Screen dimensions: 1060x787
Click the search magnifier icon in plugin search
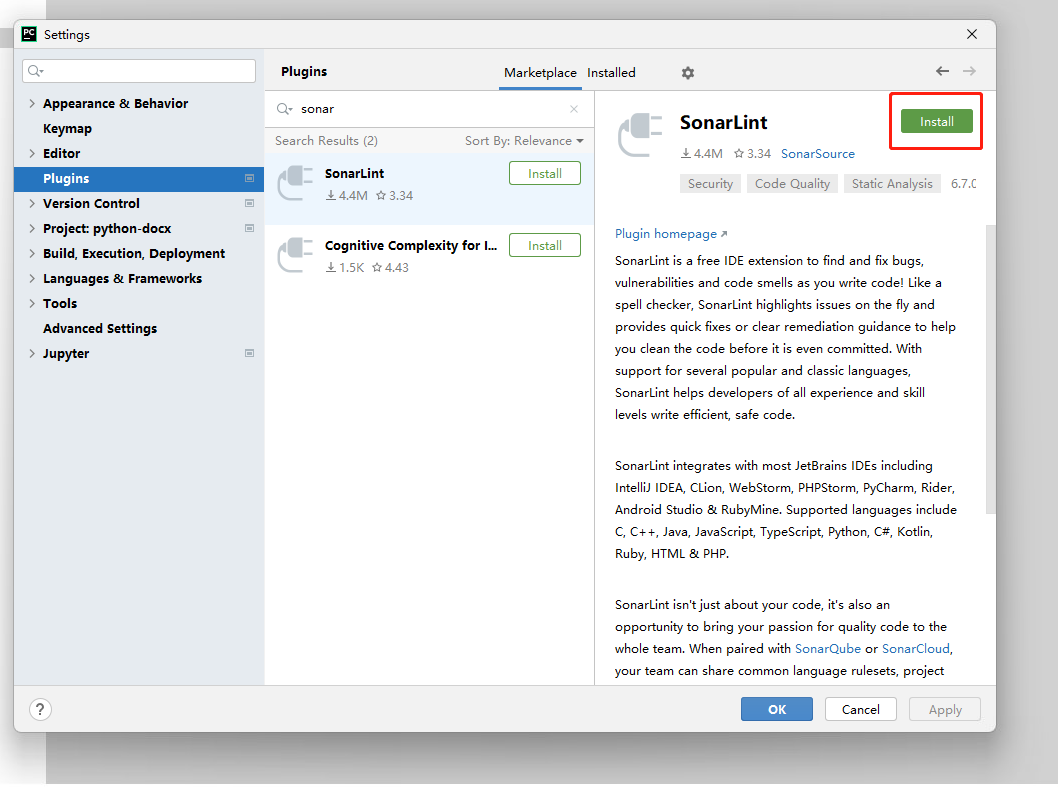pos(284,109)
